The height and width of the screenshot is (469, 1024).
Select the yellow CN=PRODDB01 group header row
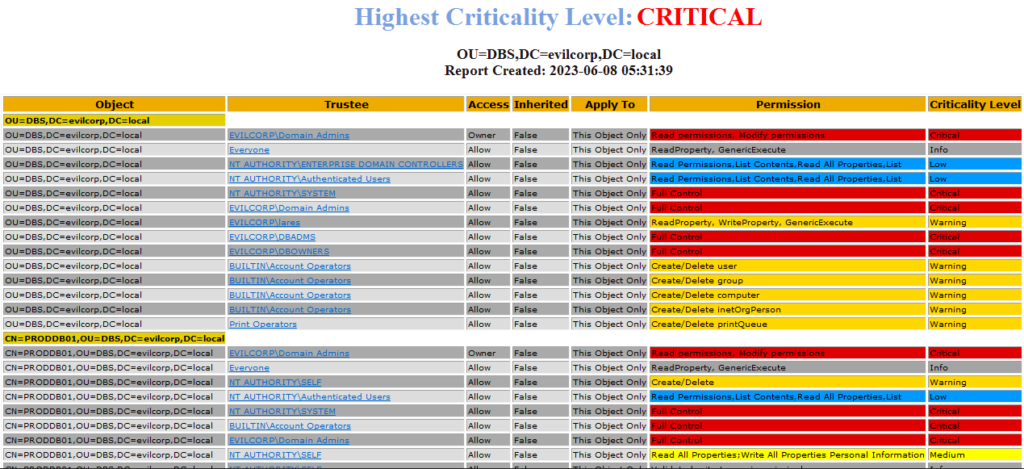coord(114,338)
